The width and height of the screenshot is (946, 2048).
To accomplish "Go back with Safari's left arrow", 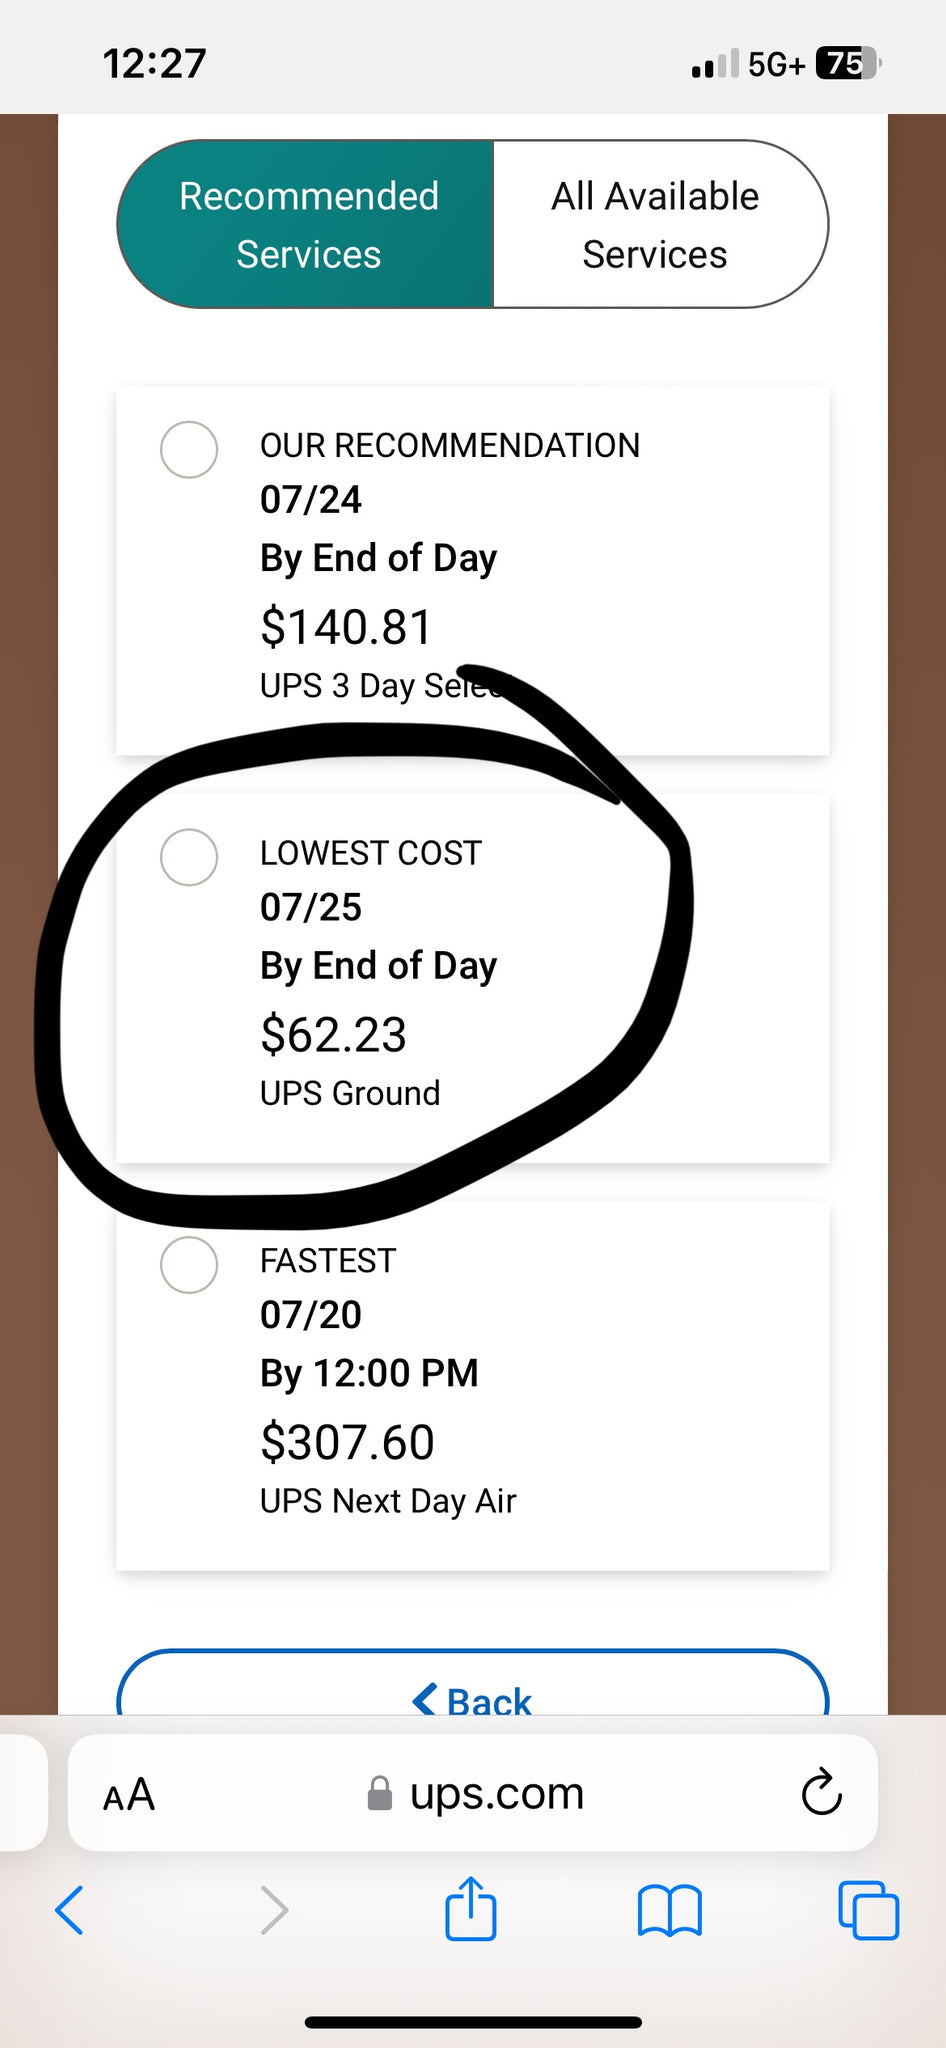I will coord(69,1910).
